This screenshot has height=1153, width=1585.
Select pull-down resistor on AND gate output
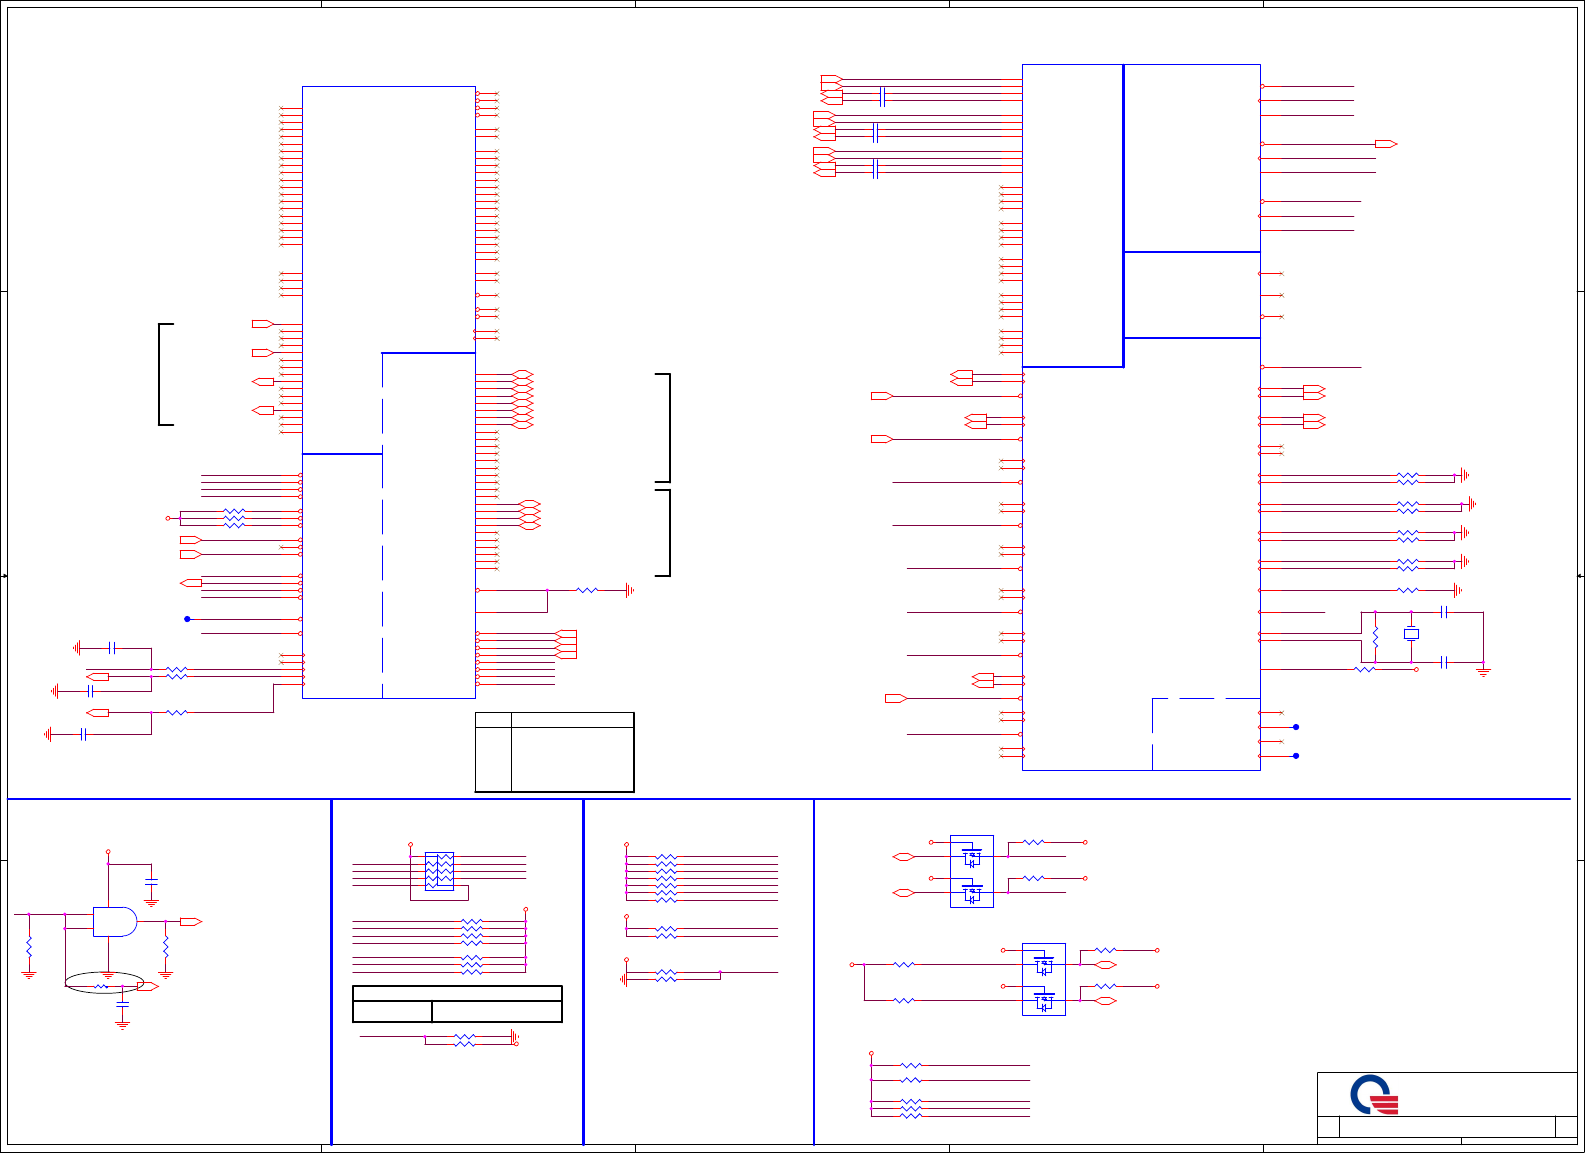(x=165, y=946)
